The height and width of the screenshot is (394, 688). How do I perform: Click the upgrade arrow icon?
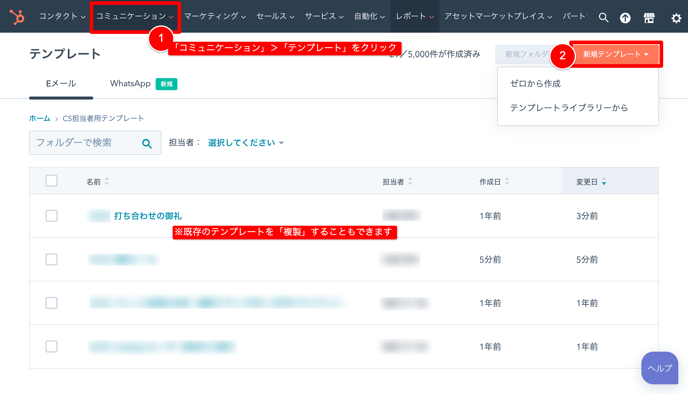[x=625, y=18]
